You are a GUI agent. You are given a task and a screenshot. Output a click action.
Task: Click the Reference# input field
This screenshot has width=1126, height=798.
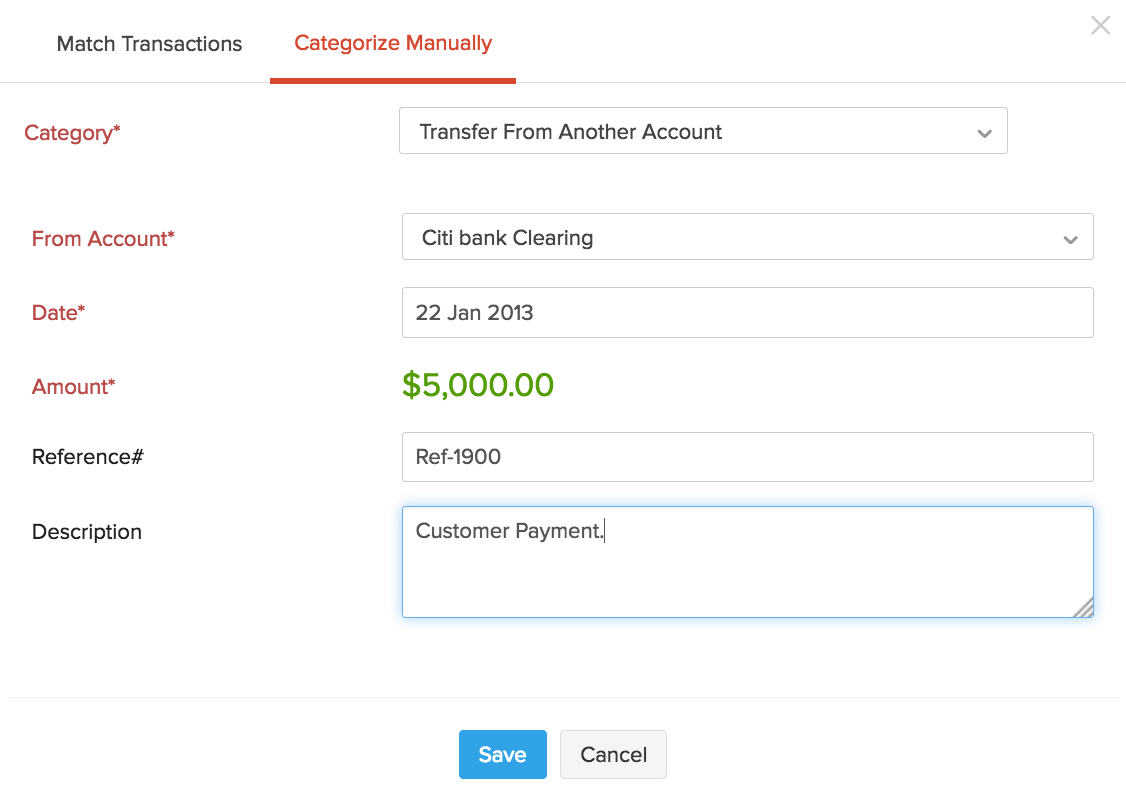tap(748, 457)
